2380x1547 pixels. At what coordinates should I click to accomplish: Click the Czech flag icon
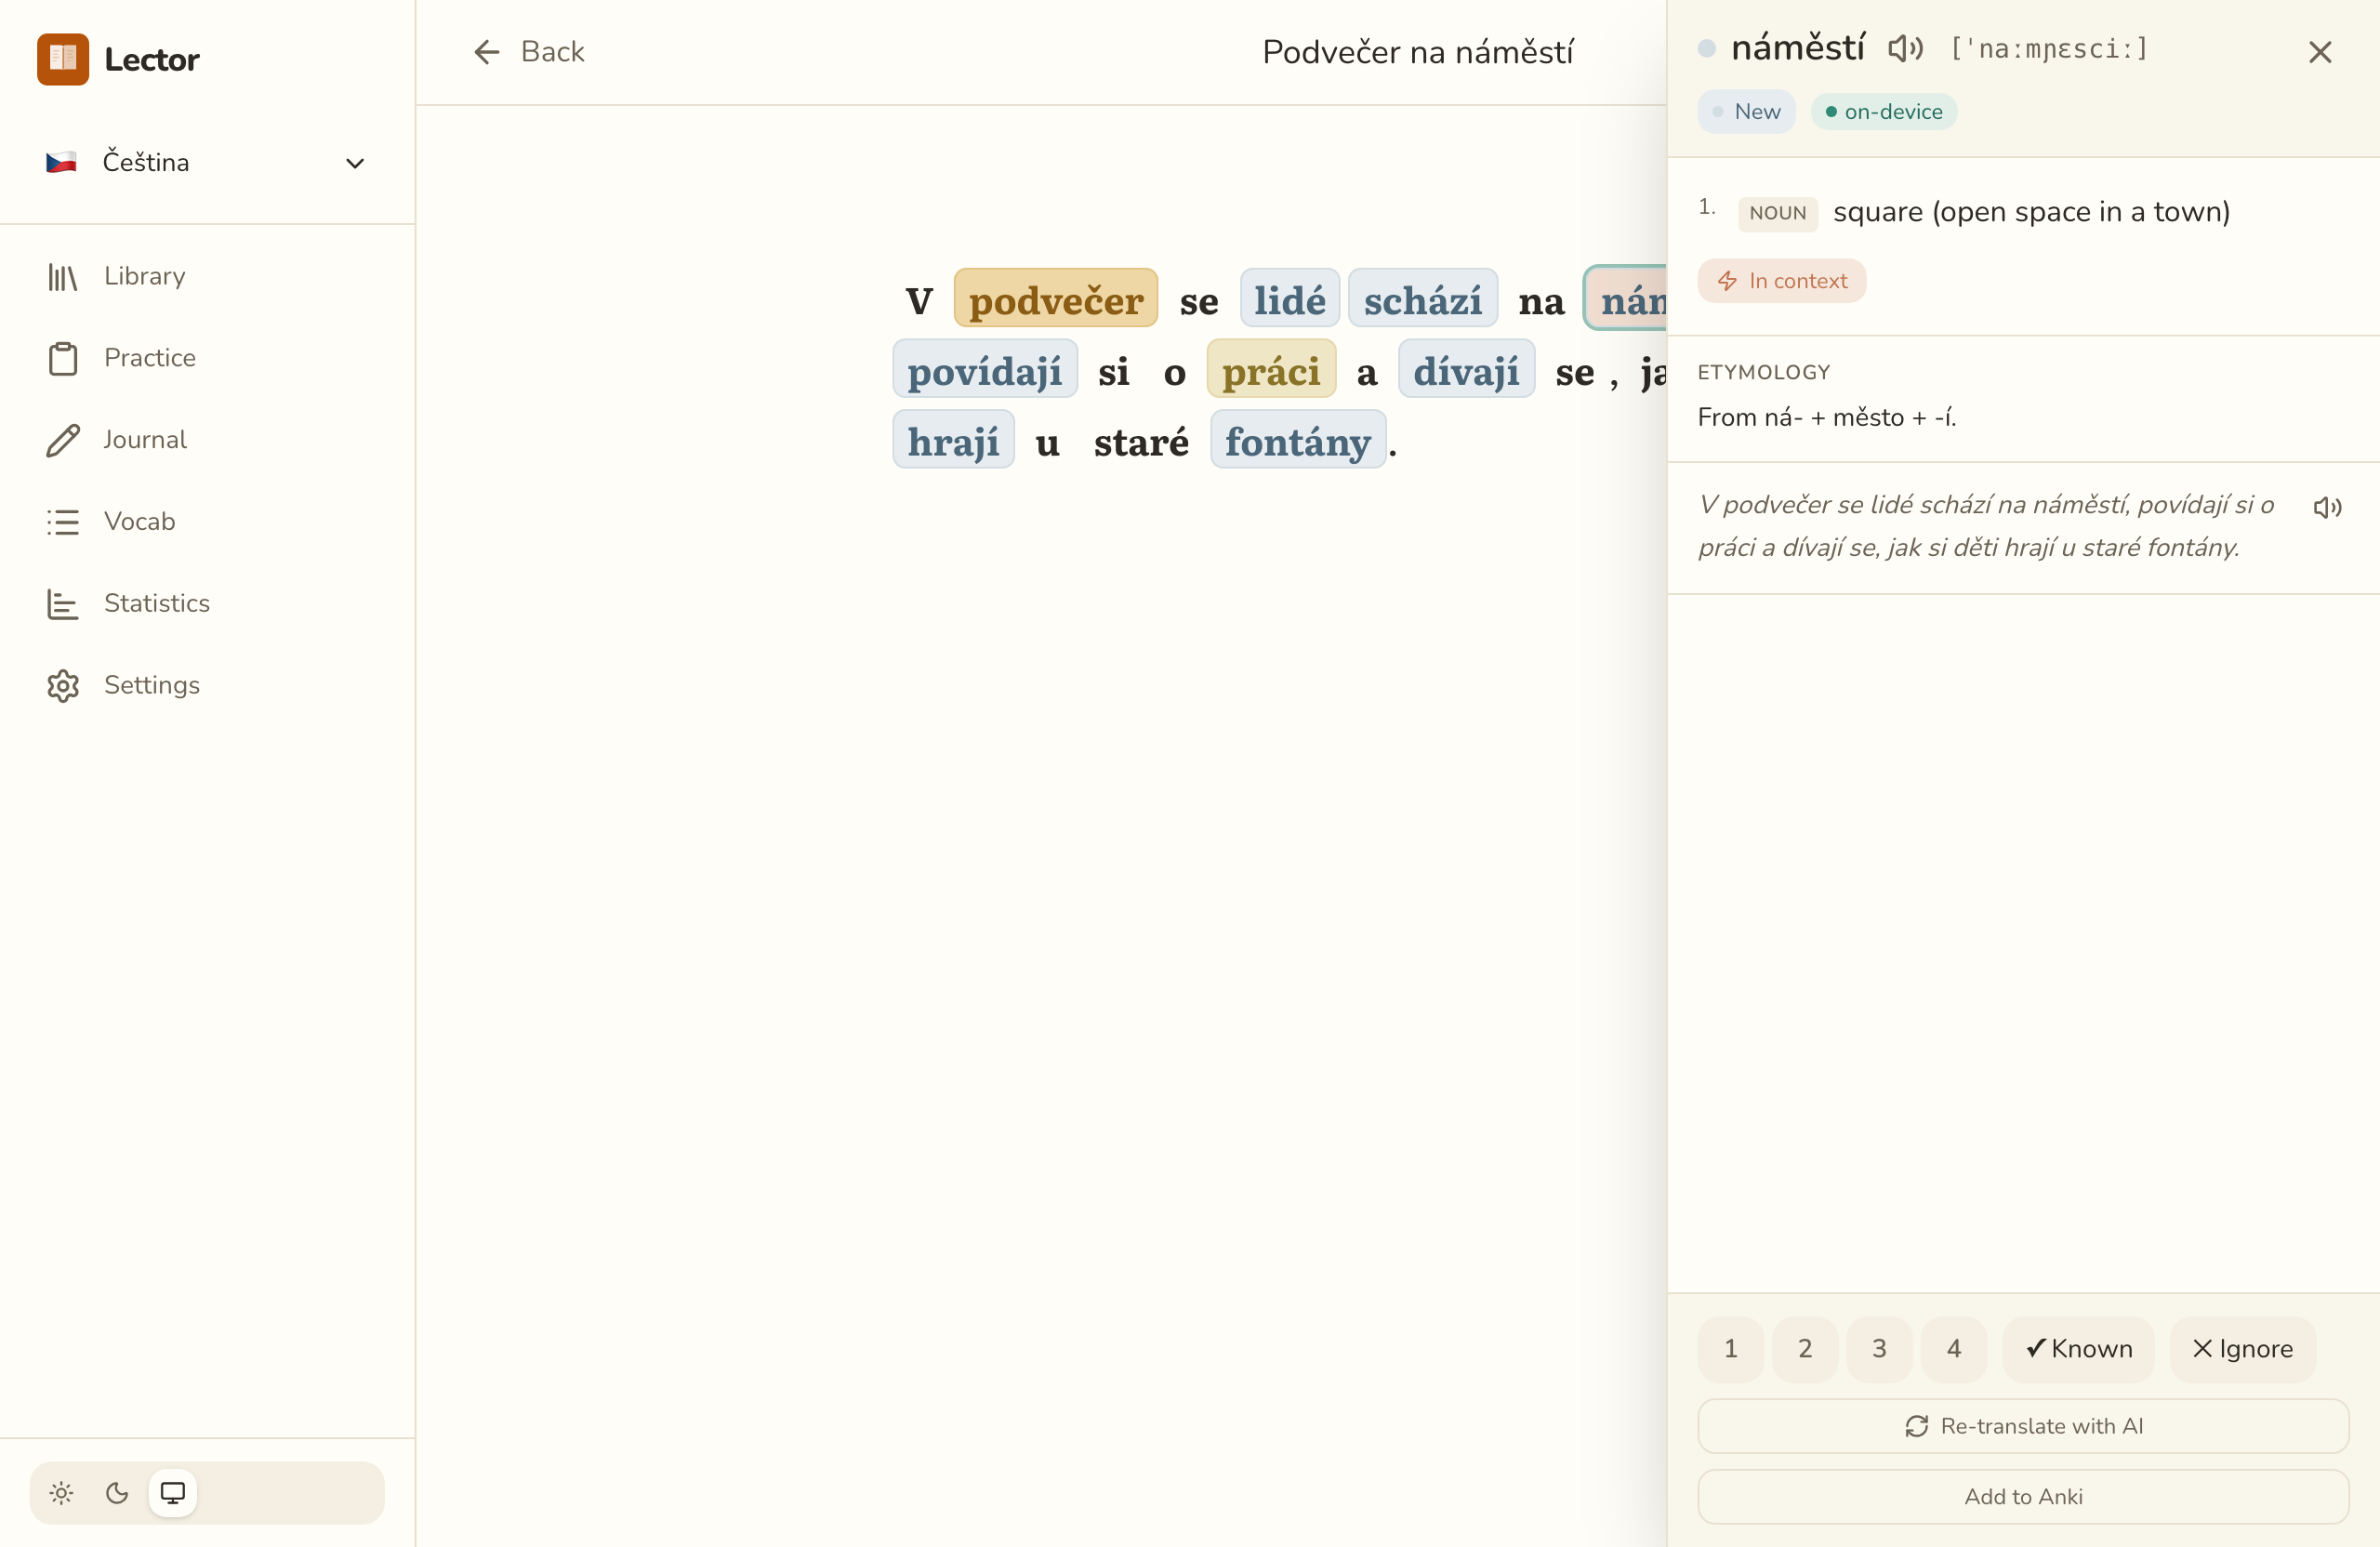click(61, 162)
